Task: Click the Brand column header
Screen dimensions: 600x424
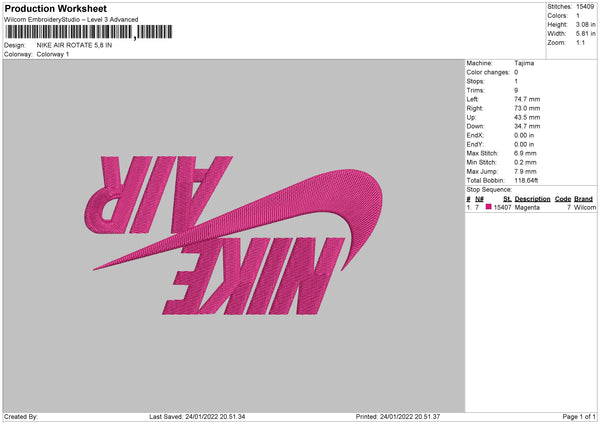Action: 583,199
